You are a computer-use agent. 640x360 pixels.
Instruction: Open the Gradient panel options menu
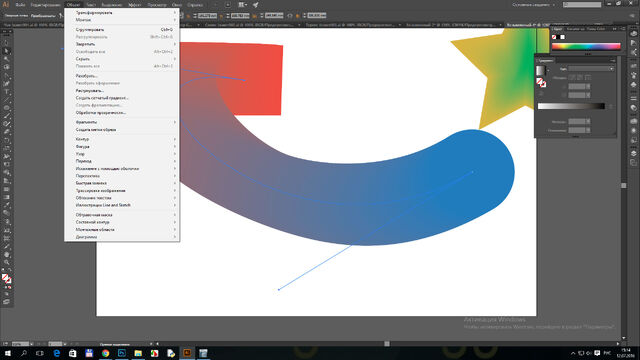point(612,60)
